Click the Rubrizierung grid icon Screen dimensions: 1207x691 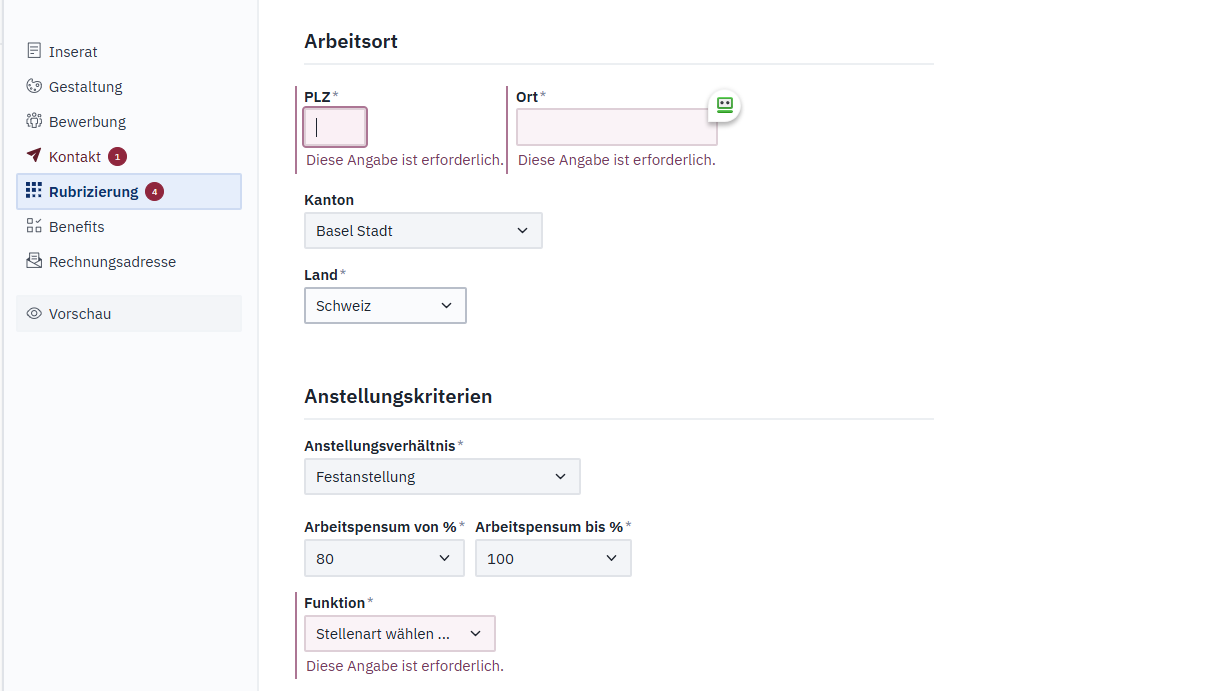click(x=33, y=191)
